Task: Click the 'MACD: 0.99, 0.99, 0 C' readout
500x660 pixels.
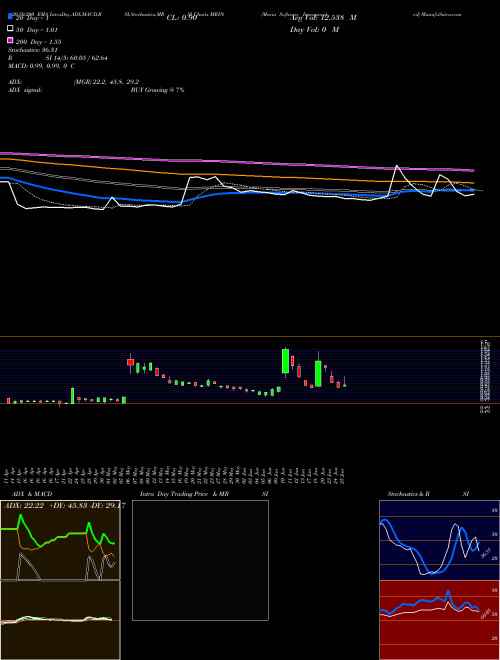Action: [x=41, y=66]
